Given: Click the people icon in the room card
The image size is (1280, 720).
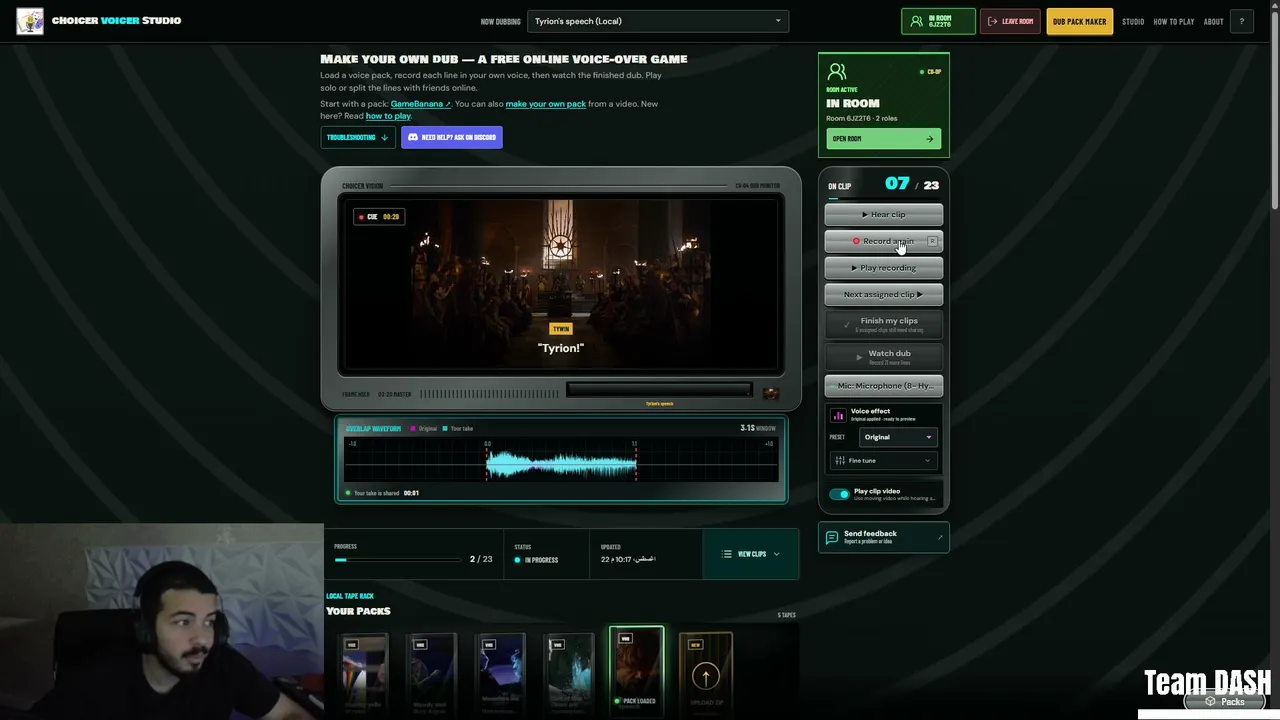Looking at the screenshot, I should pyautogui.click(x=837, y=72).
